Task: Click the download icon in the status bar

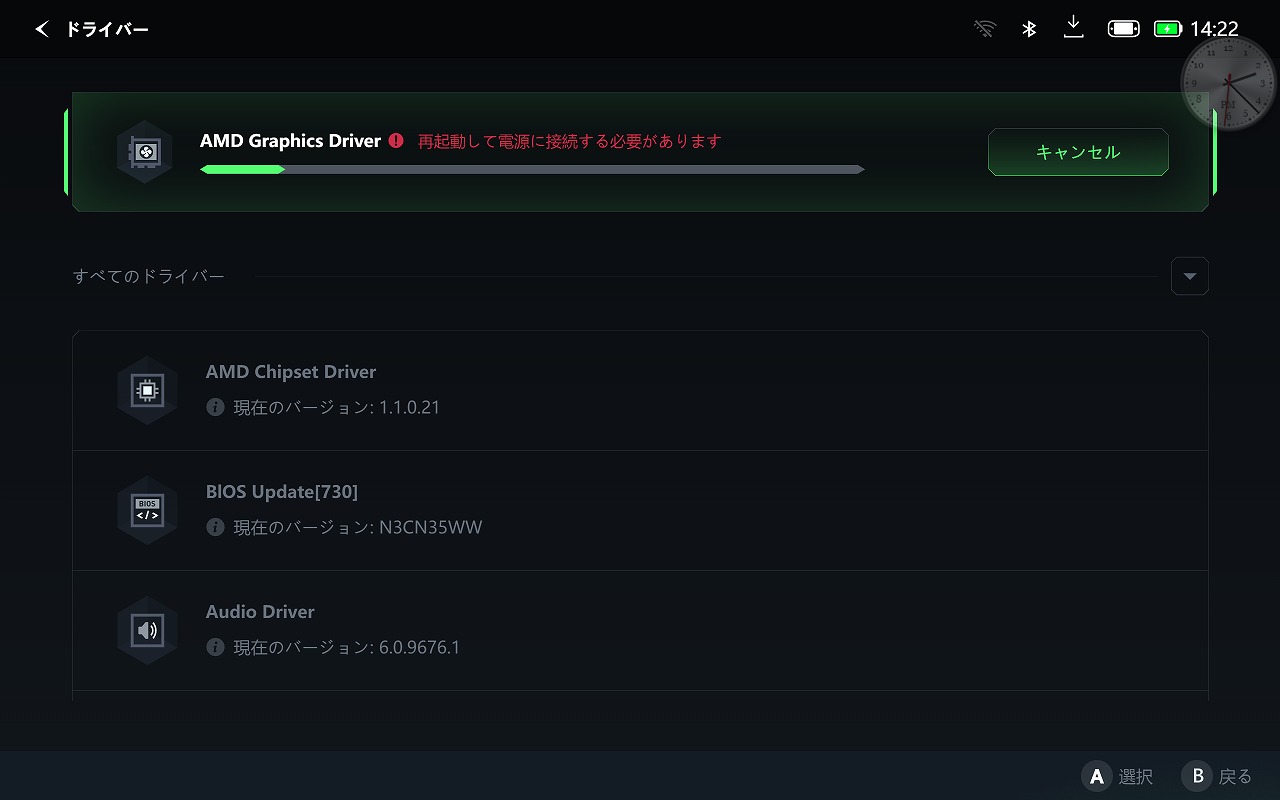Action: 1073,28
